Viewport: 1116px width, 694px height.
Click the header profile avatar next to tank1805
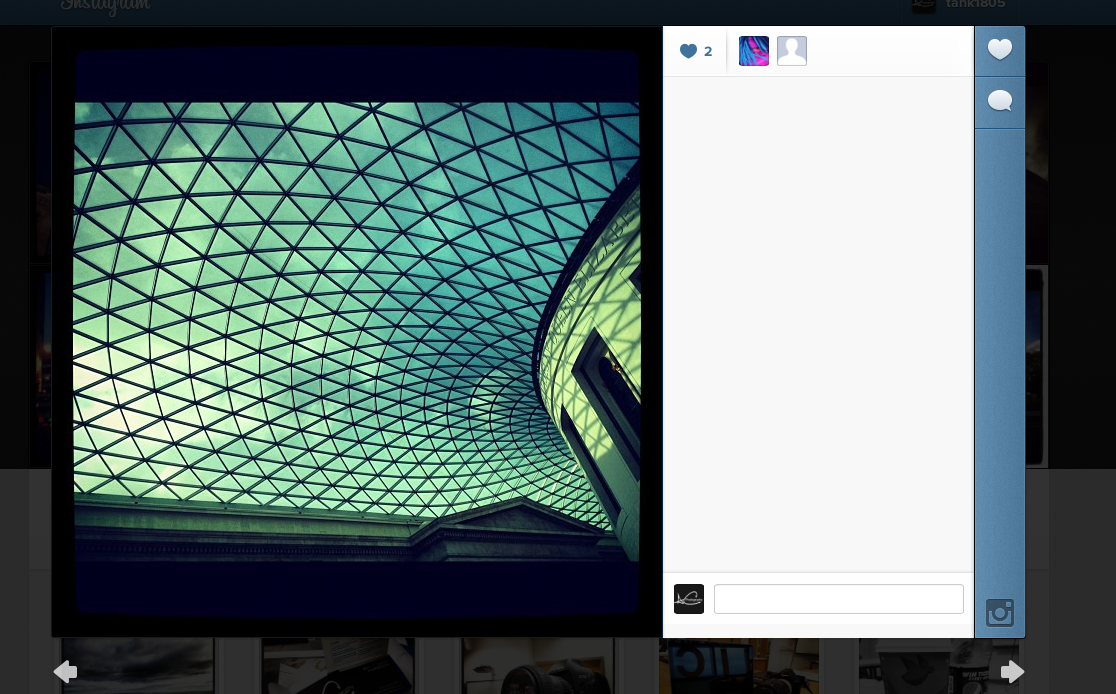pyautogui.click(x=924, y=6)
